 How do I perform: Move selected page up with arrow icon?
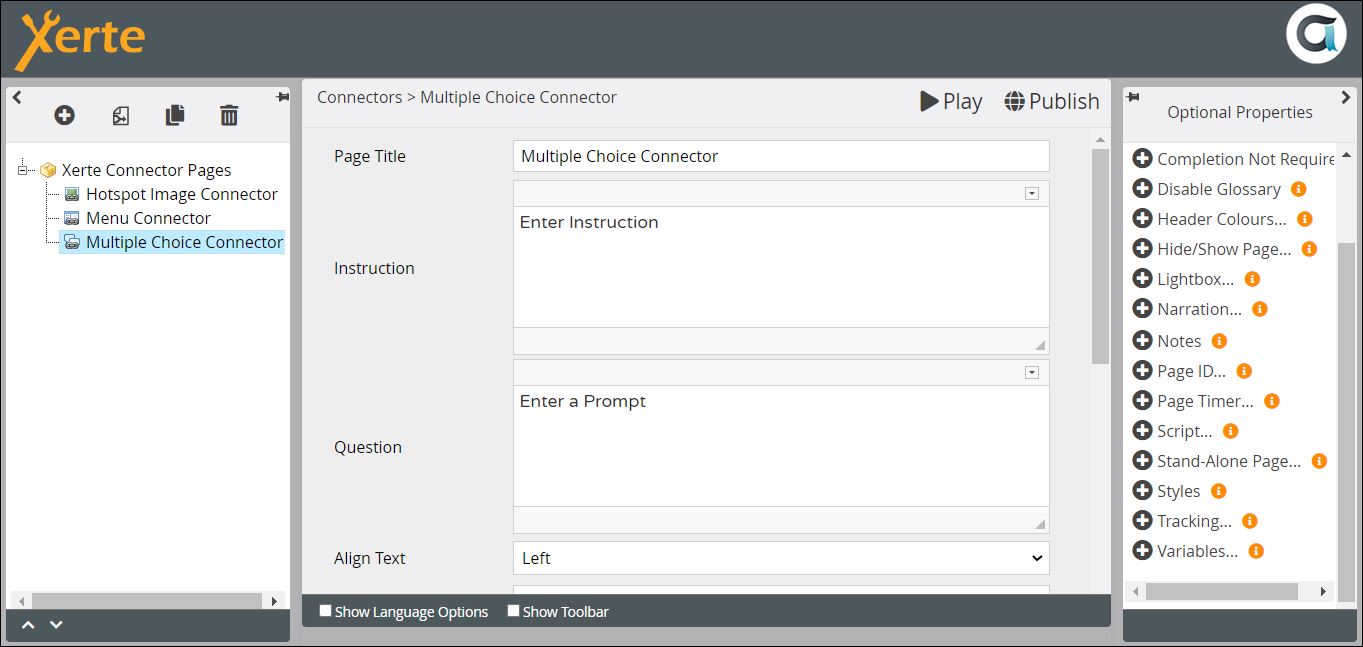point(28,625)
